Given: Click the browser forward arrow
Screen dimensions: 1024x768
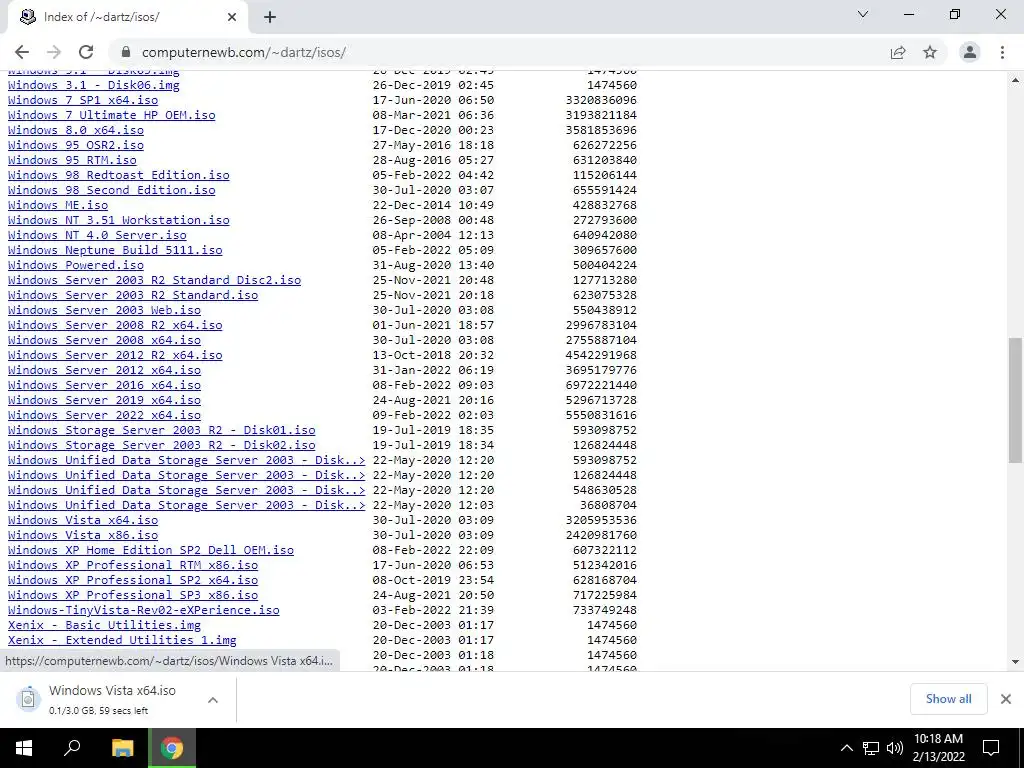Looking at the screenshot, I should (54, 52).
